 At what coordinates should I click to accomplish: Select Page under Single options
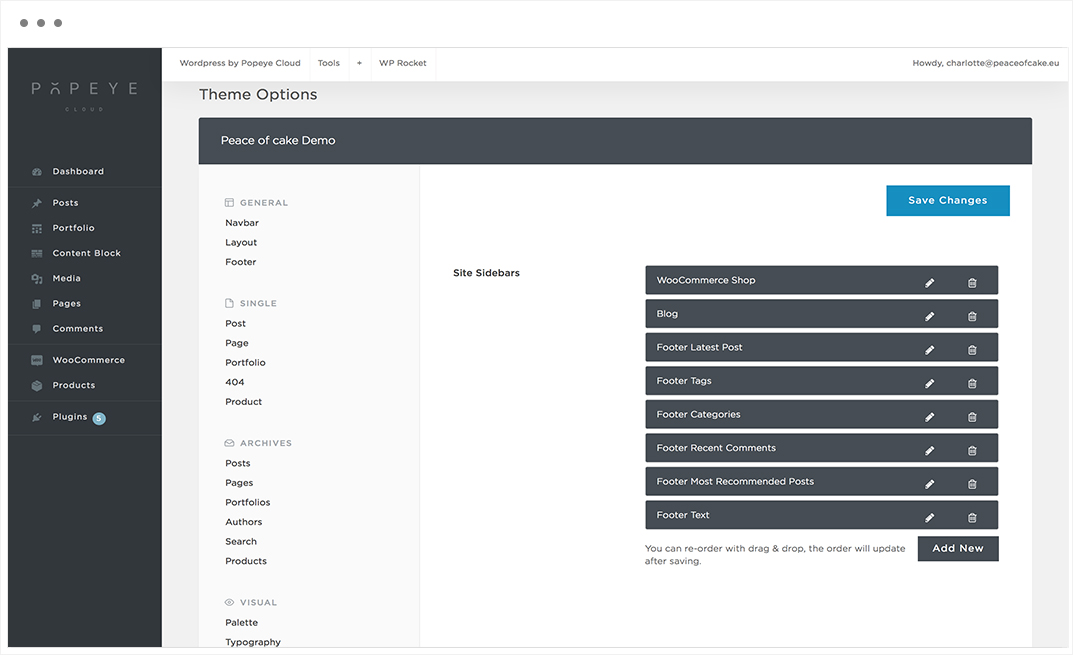(237, 344)
